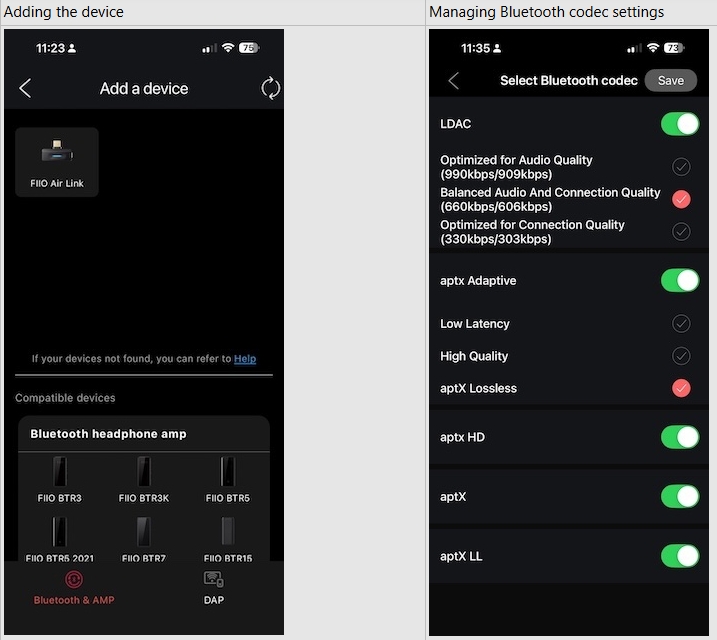Pick the FIIO BTR7 device icon
The width and height of the screenshot is (717, 640).
144,532
